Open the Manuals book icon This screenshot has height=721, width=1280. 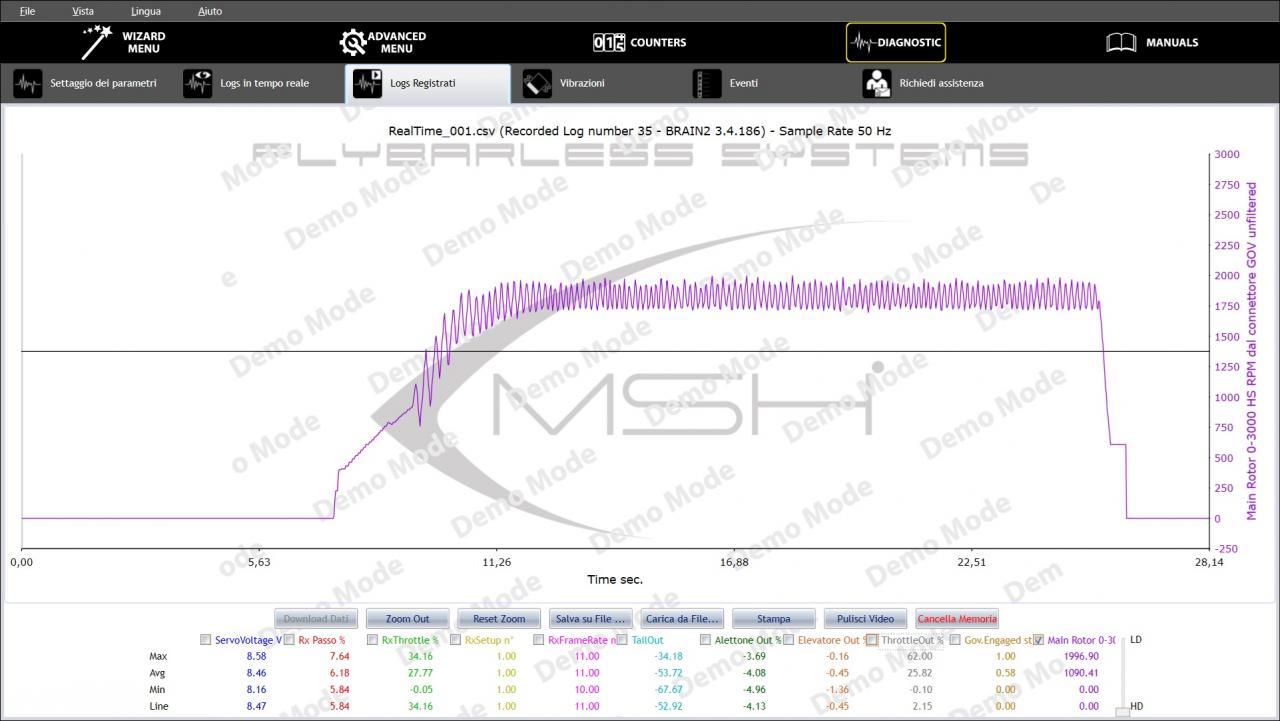(1121, 43)
